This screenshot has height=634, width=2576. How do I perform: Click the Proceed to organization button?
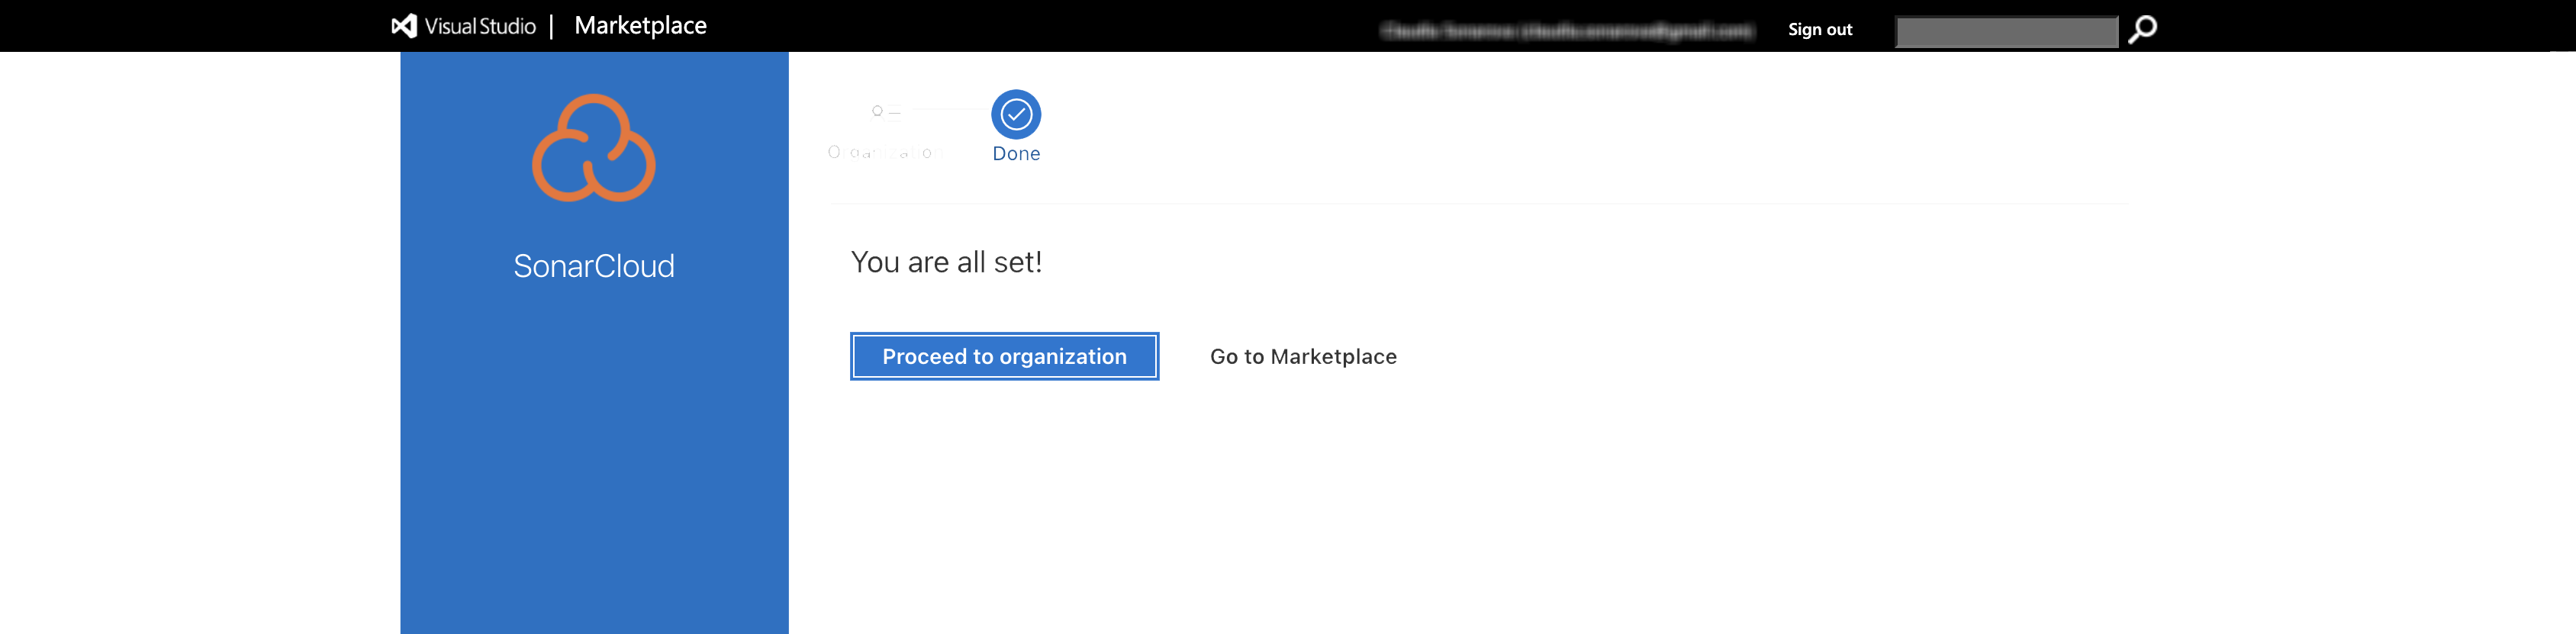(1004, 356)
